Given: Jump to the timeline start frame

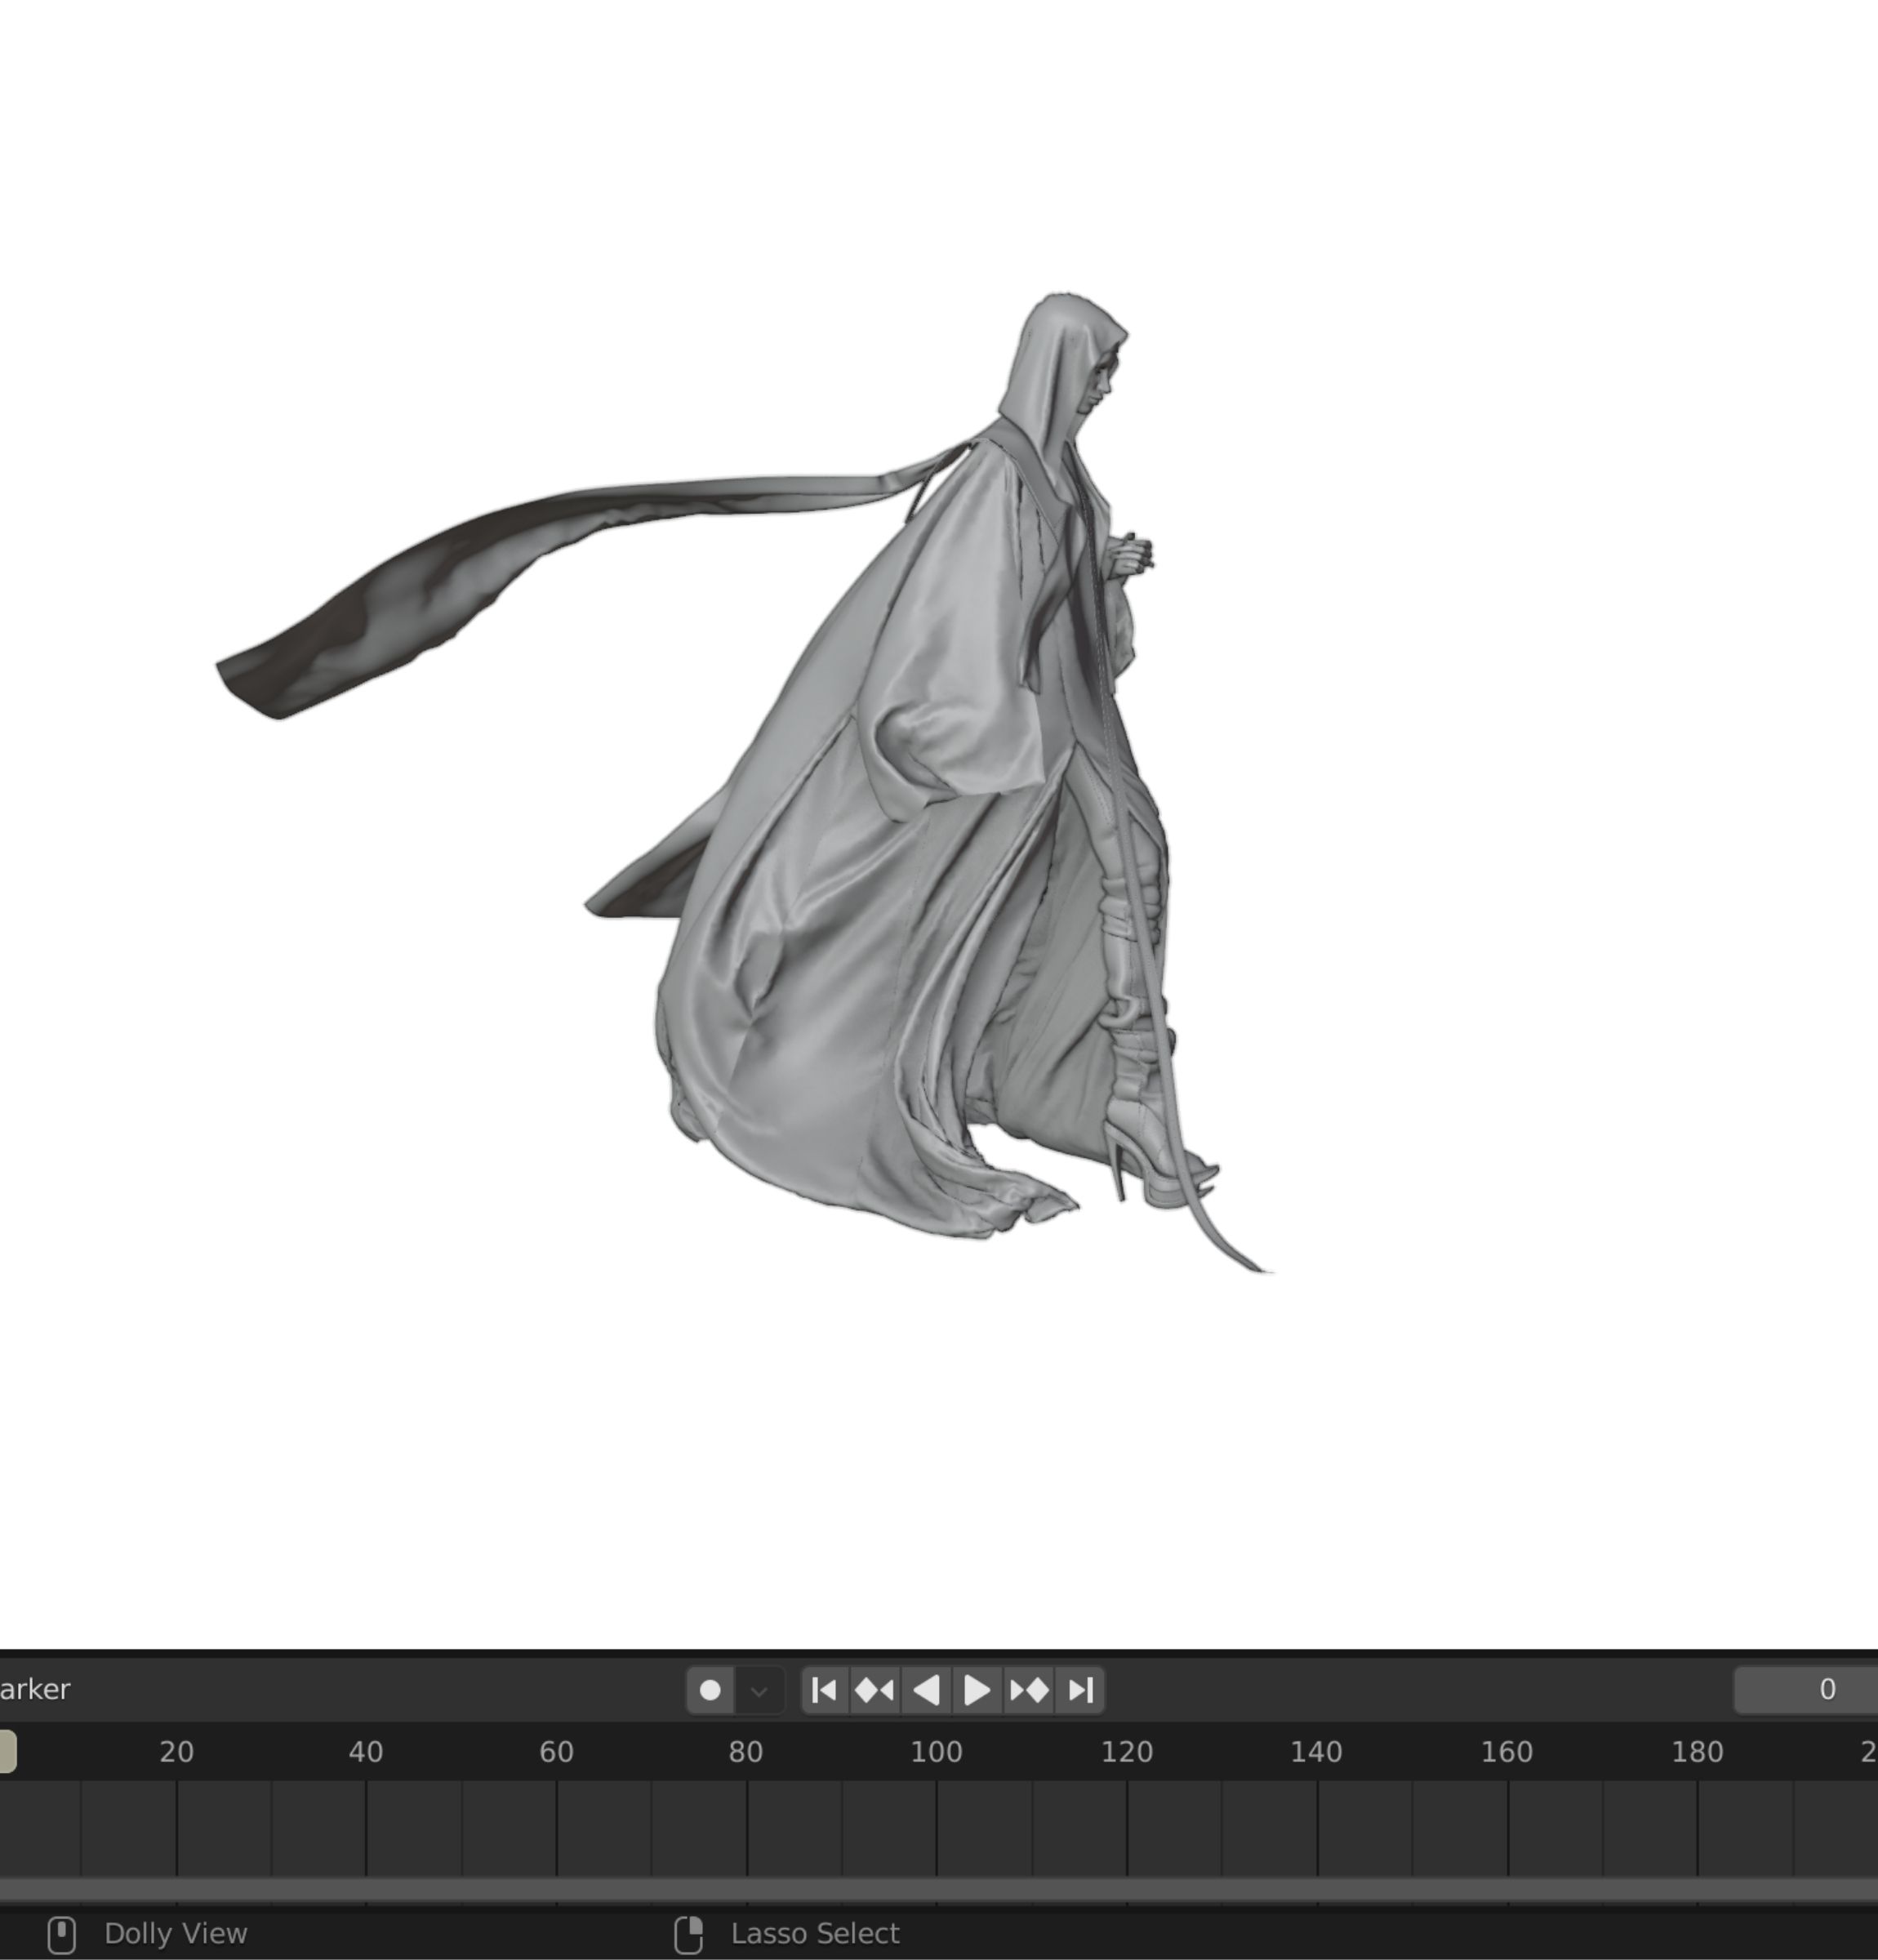Looking at the screenshot, I should (x=824, y=1690).
